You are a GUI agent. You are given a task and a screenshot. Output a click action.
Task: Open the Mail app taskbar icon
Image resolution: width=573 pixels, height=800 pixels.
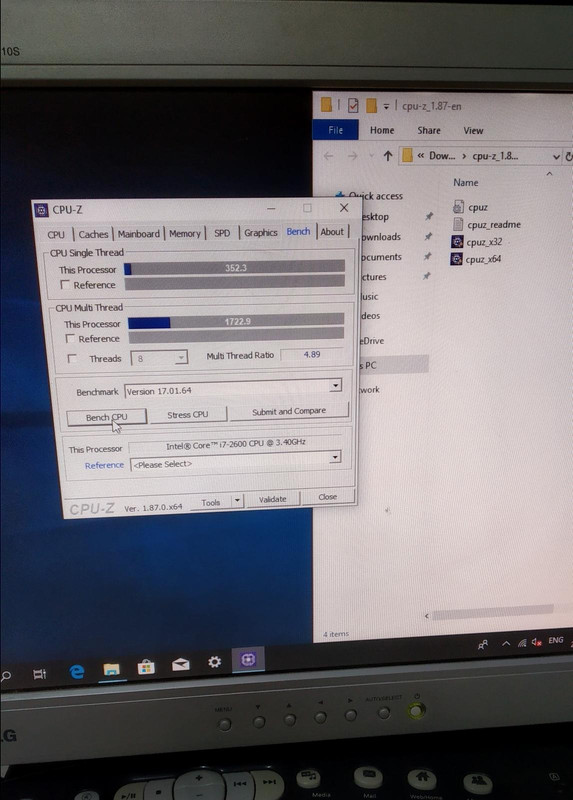tap(181, 664)
